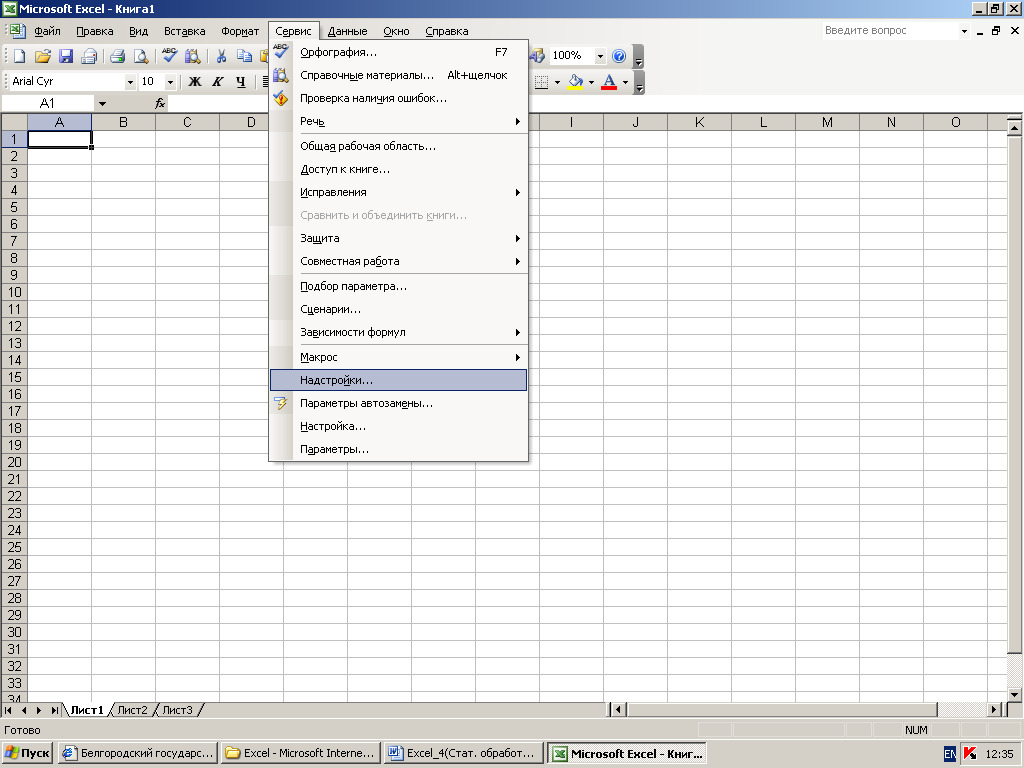Click the Kaspersky tray icon

click(970, 754)
